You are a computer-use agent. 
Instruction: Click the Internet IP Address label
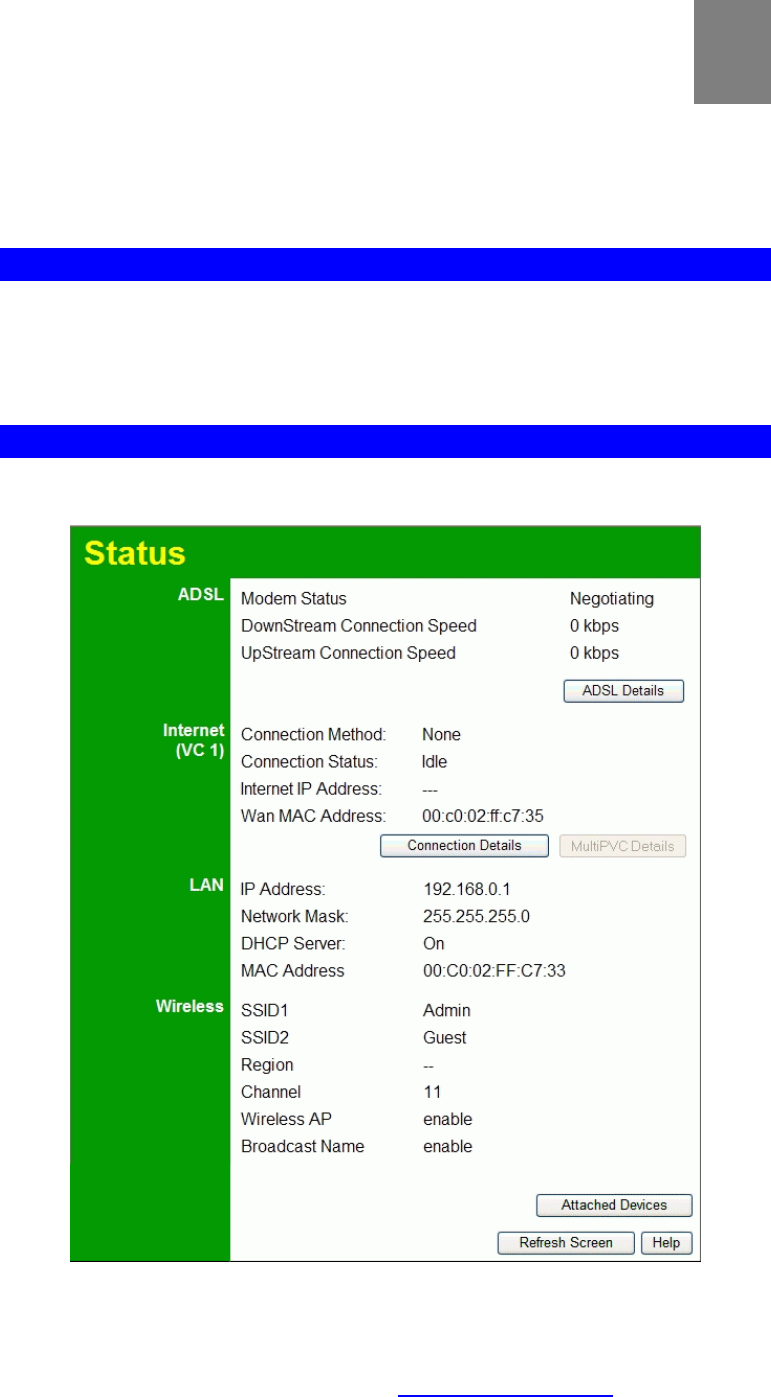312,788
